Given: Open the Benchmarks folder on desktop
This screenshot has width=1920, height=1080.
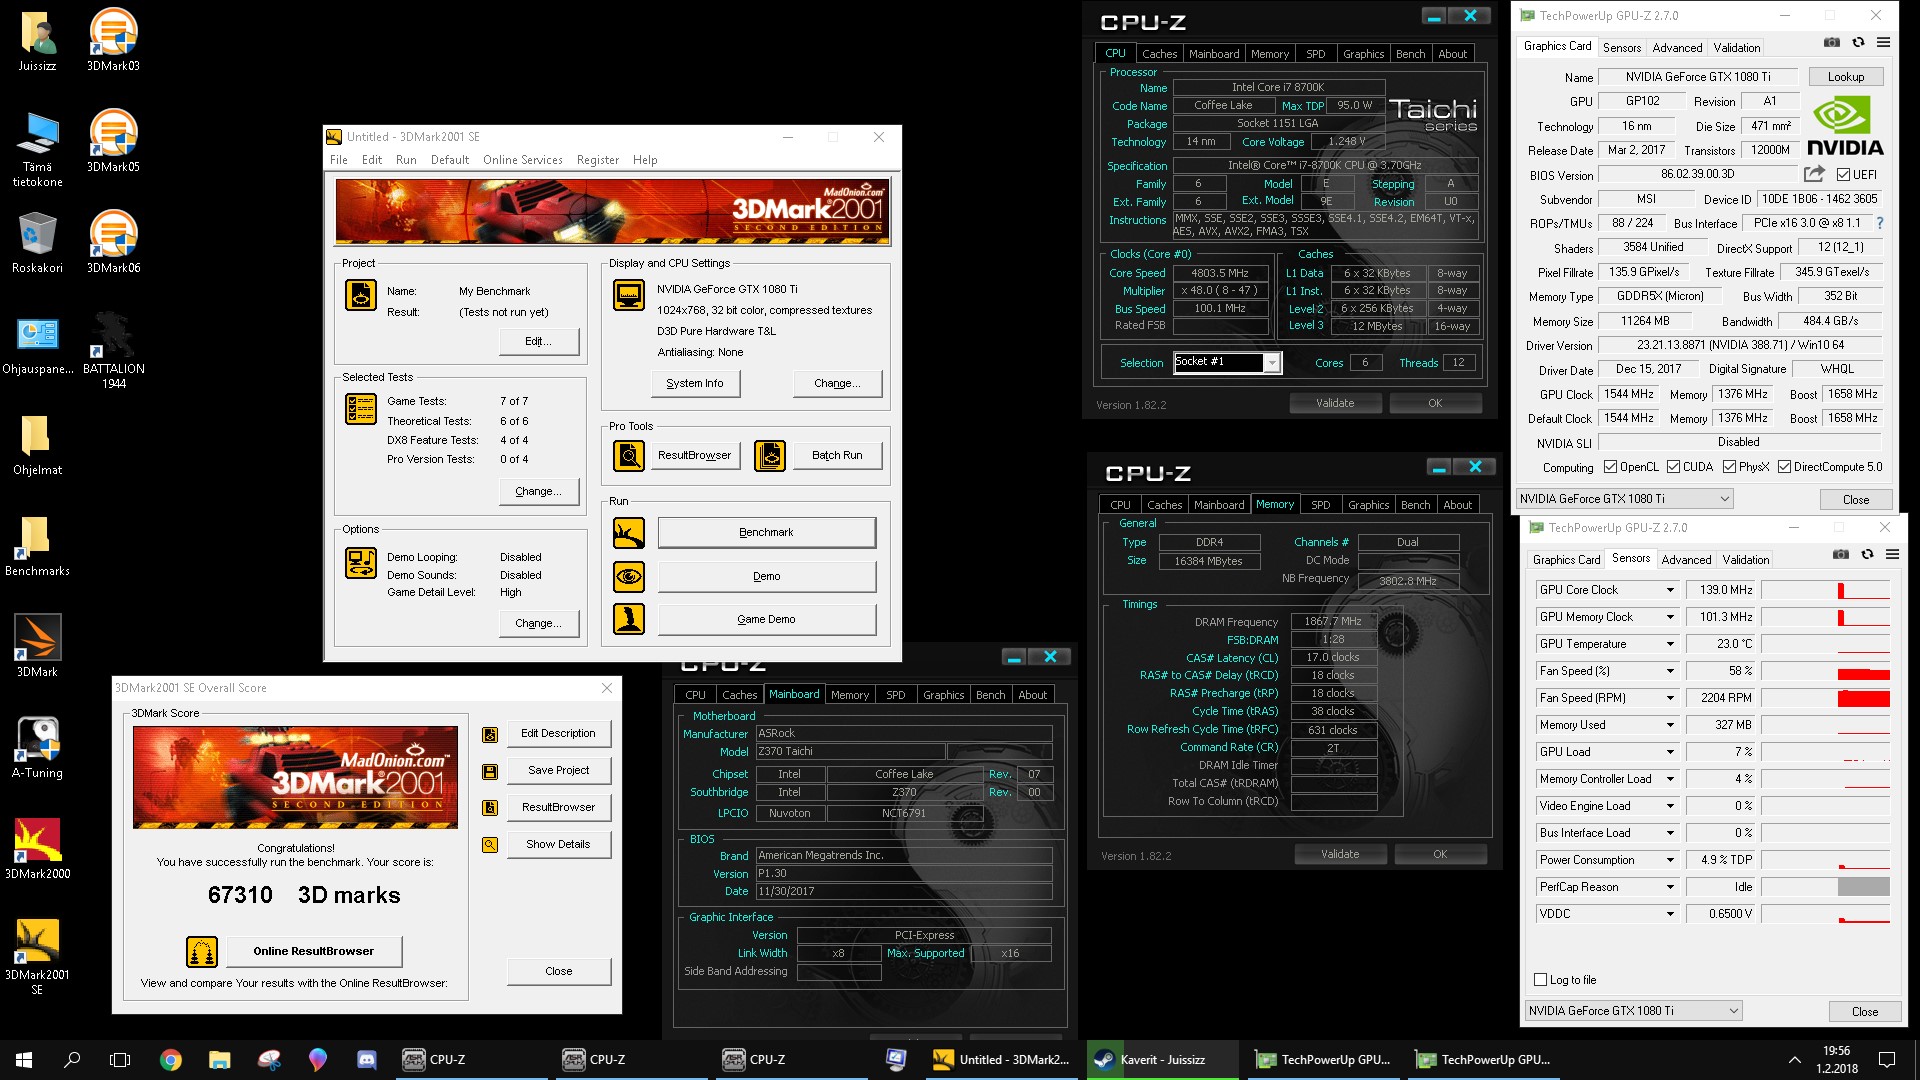Looking at the screenshot, I should click(37, 545).
